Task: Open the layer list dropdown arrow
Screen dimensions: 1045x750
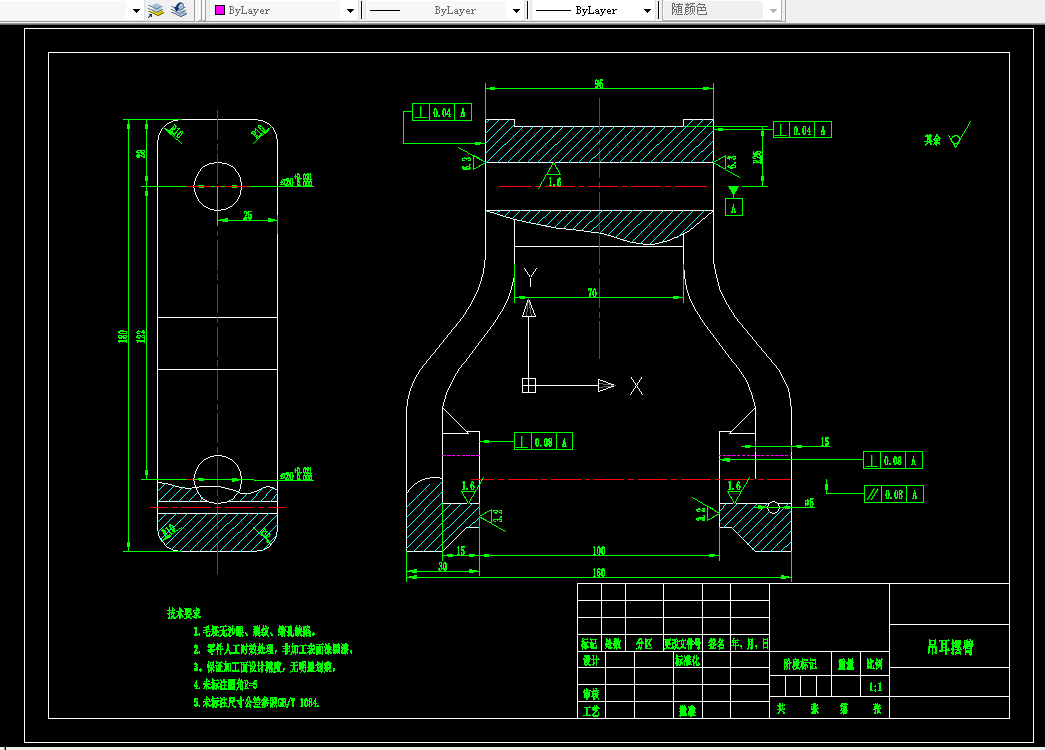Action: pos(136,11)
